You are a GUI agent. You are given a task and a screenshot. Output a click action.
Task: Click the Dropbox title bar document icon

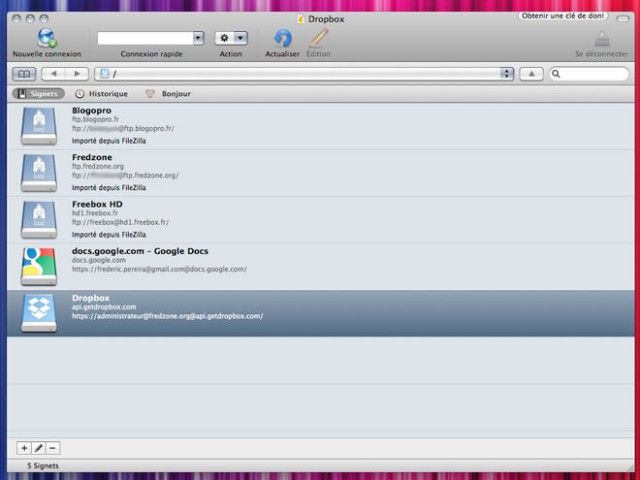pyautogui.click(x=301, y=19)
